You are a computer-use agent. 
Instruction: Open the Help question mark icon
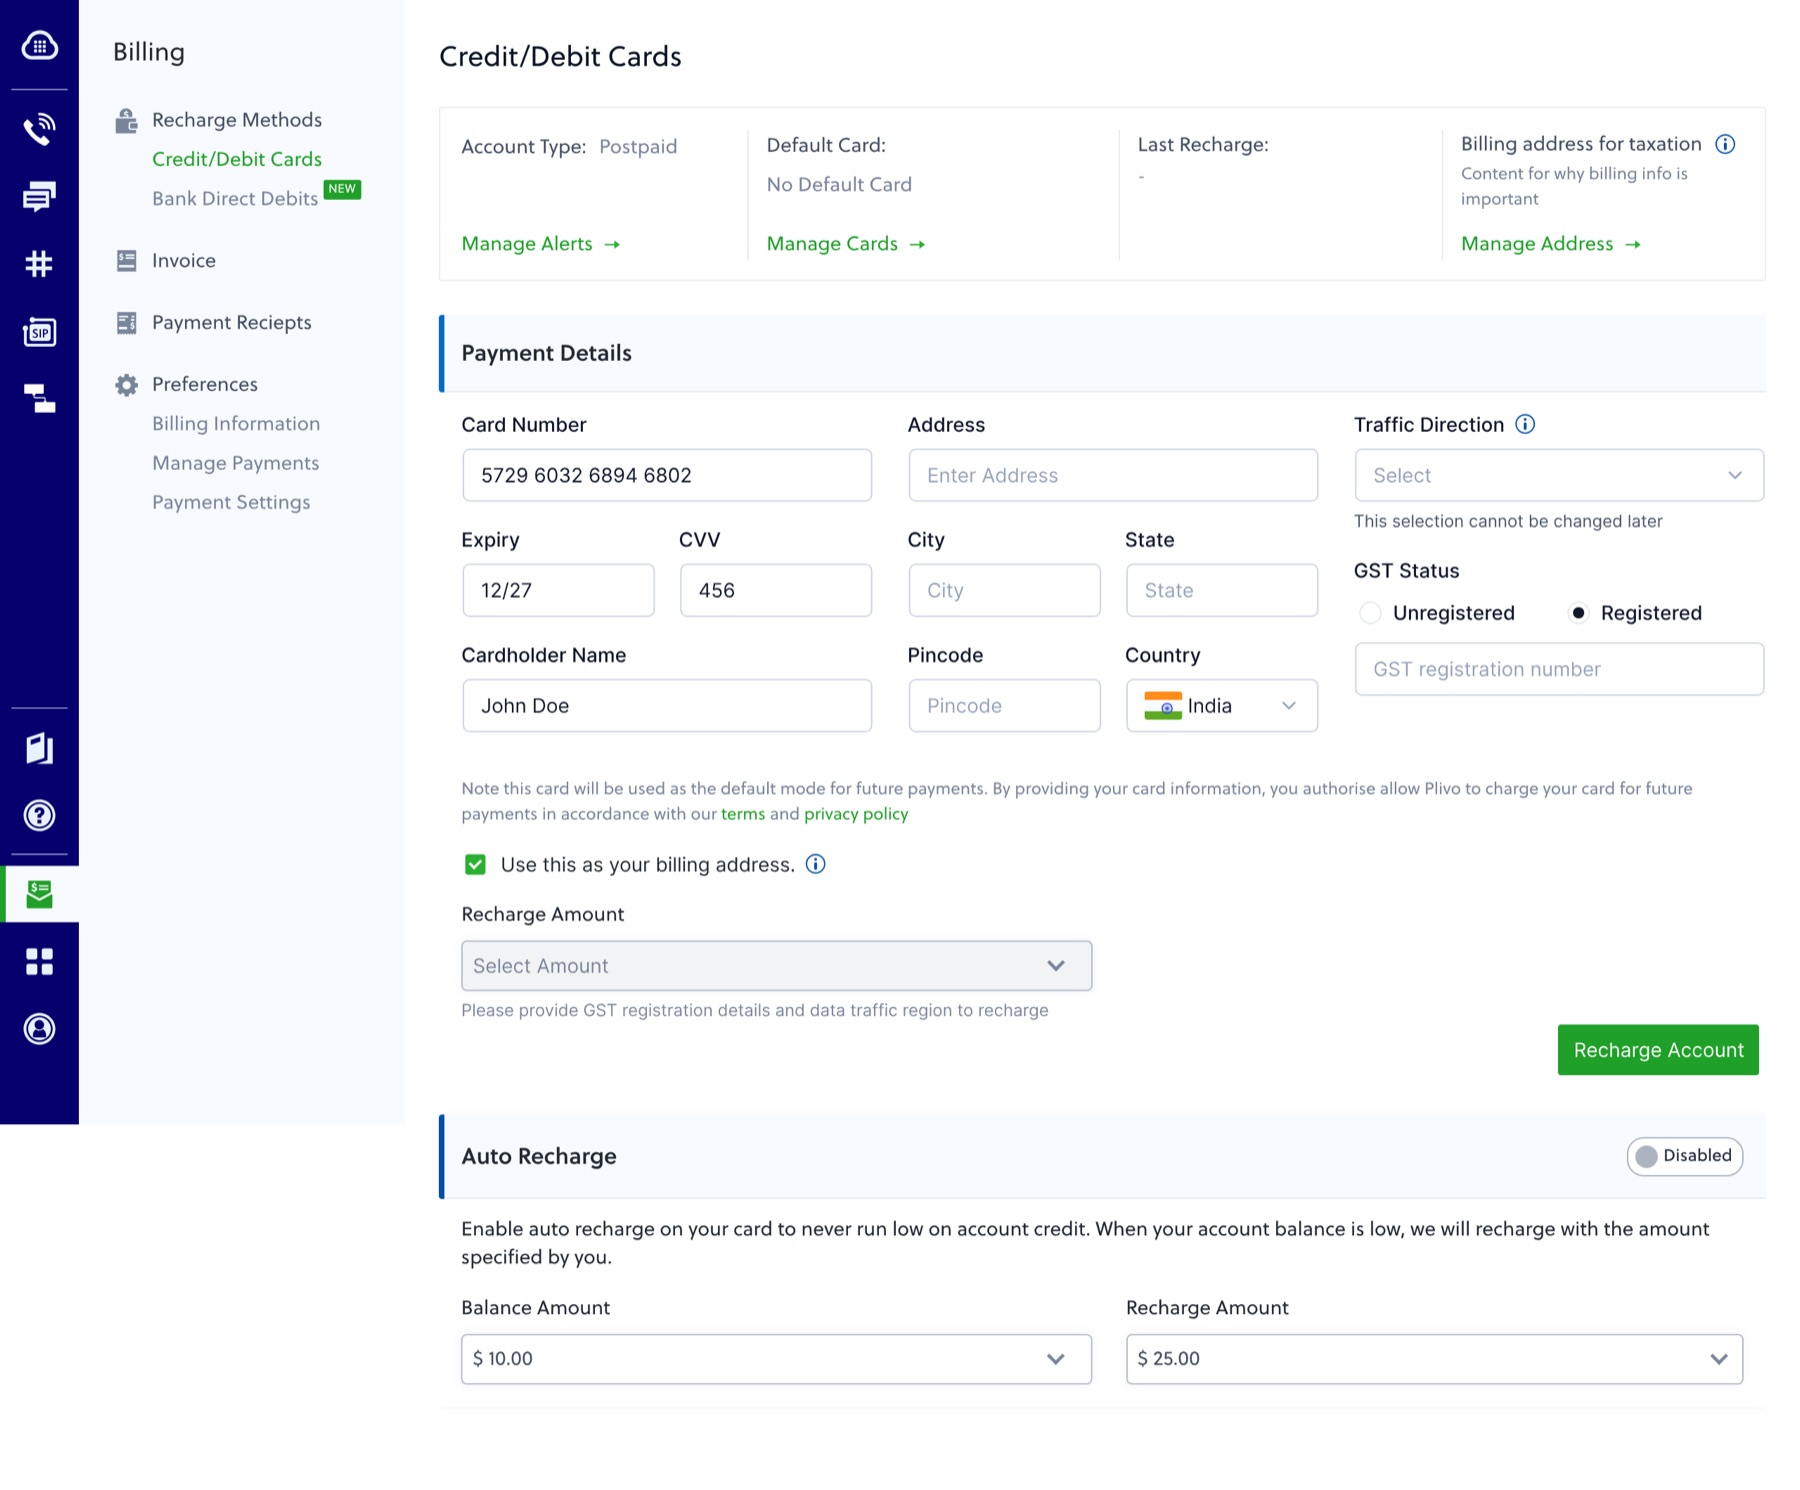pyautogui.click(x=39, y=815)
